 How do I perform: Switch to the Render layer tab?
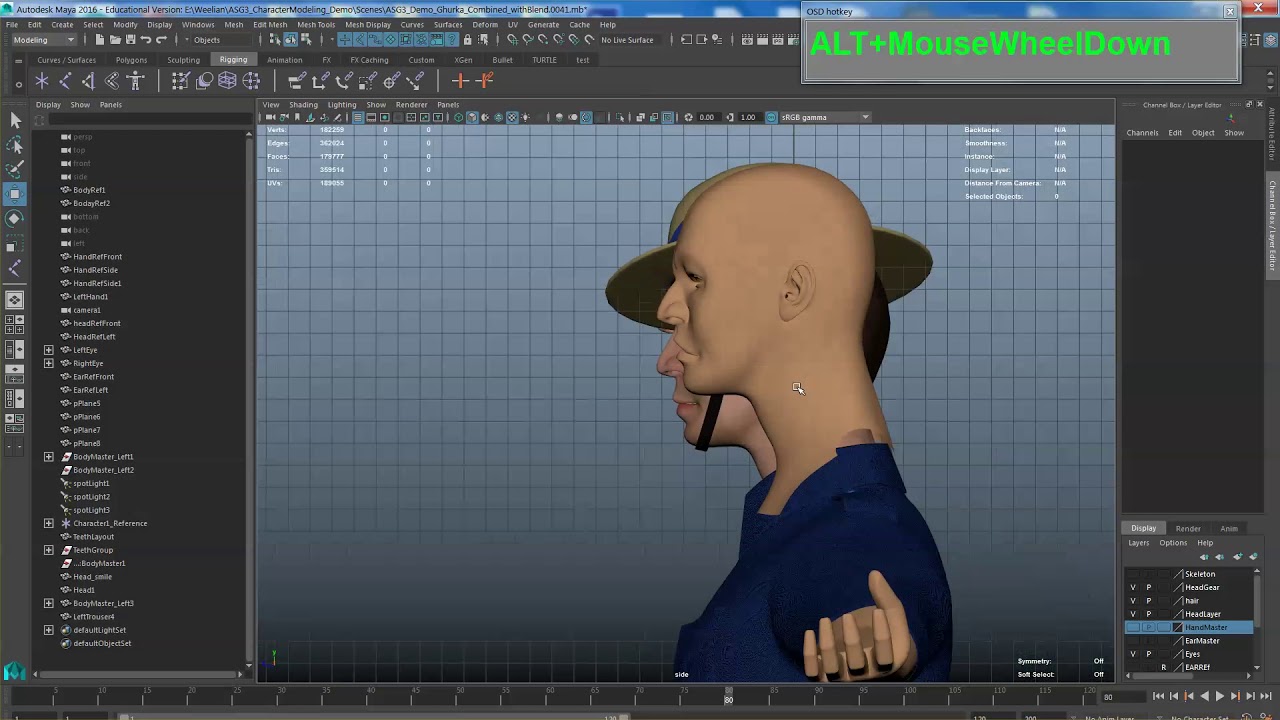(1188, 529)
